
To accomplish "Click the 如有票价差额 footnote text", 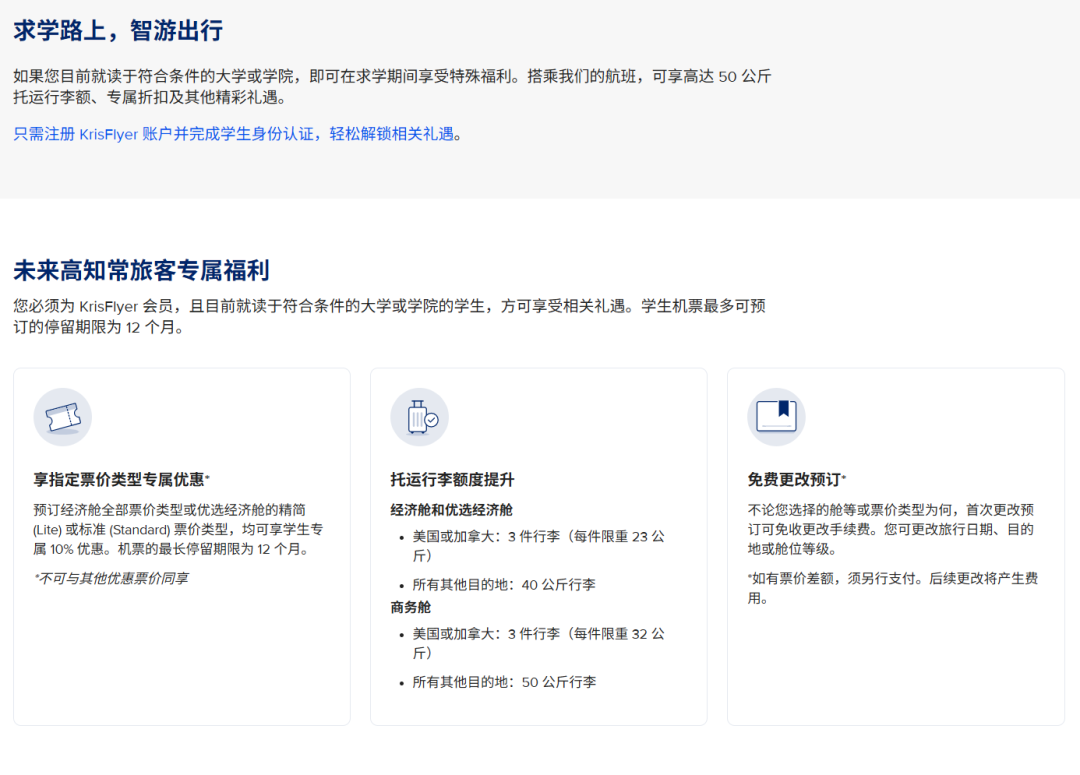I will click(x=892, y=588).
